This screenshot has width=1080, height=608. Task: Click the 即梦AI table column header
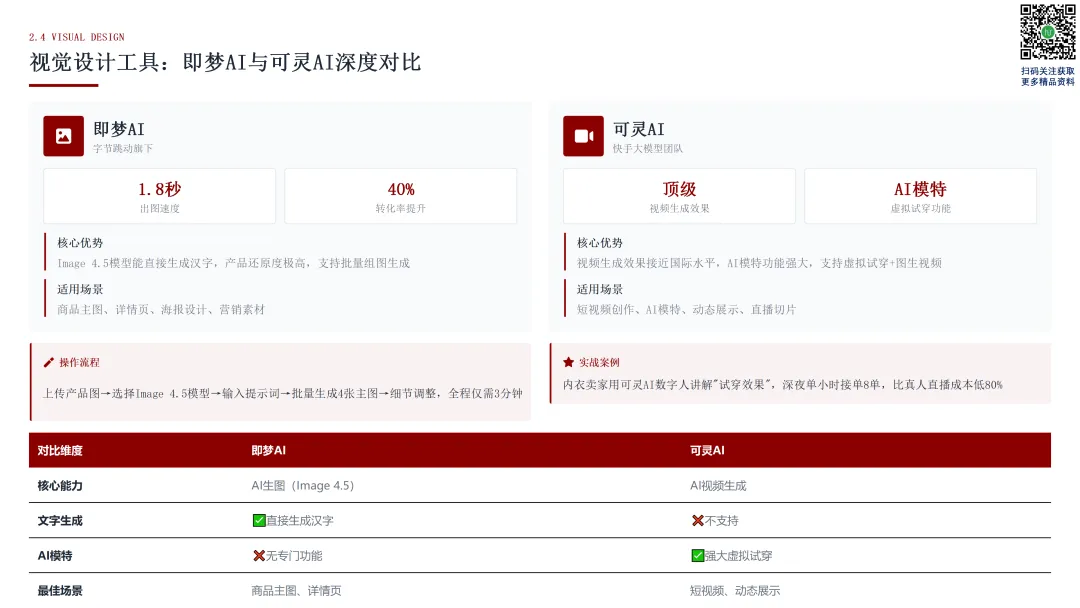tap(269, 451)
